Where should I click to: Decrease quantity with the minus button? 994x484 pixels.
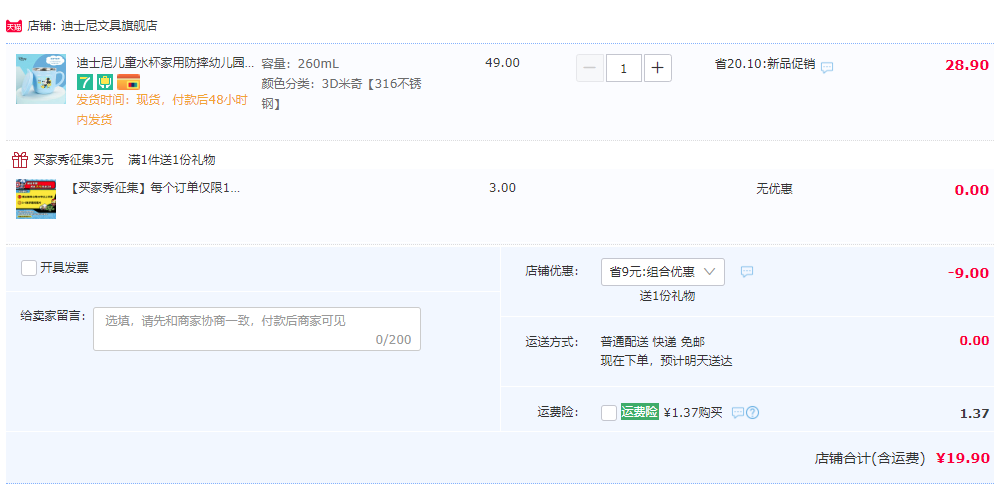click(x=590, y=68)
